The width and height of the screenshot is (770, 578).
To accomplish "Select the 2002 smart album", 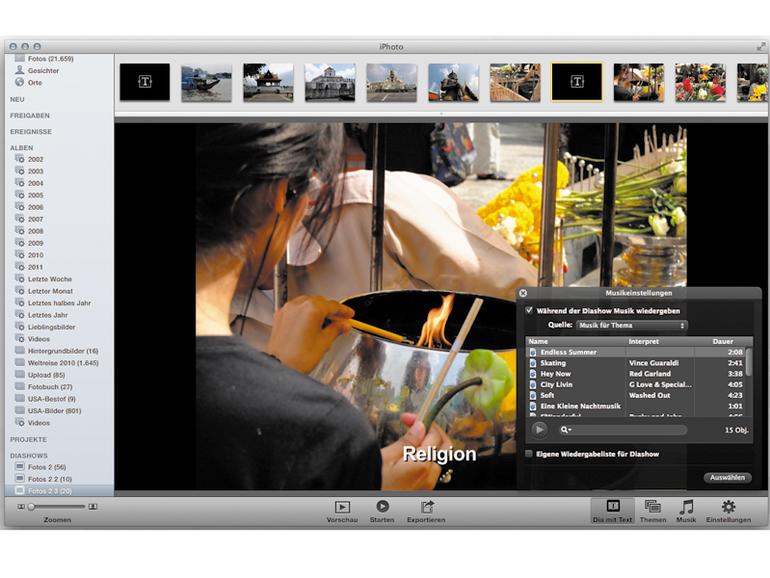I will tap(35, 159).
